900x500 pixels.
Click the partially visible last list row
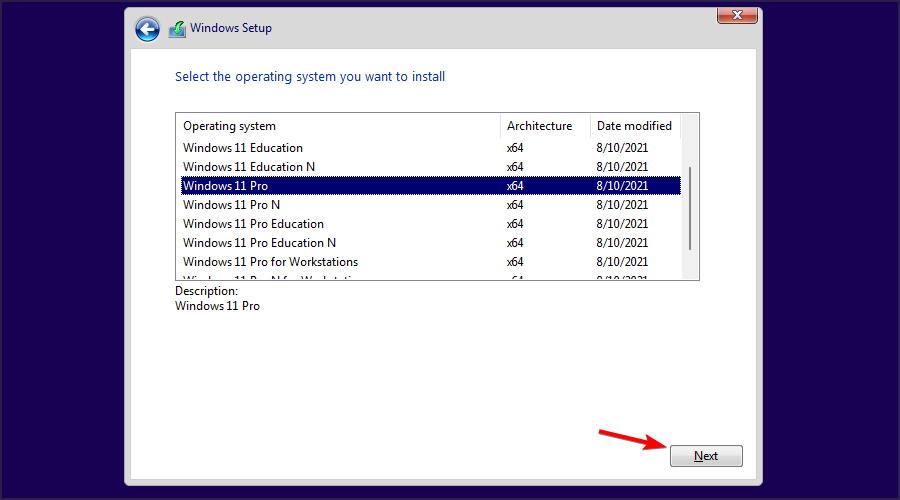[270, 277]
